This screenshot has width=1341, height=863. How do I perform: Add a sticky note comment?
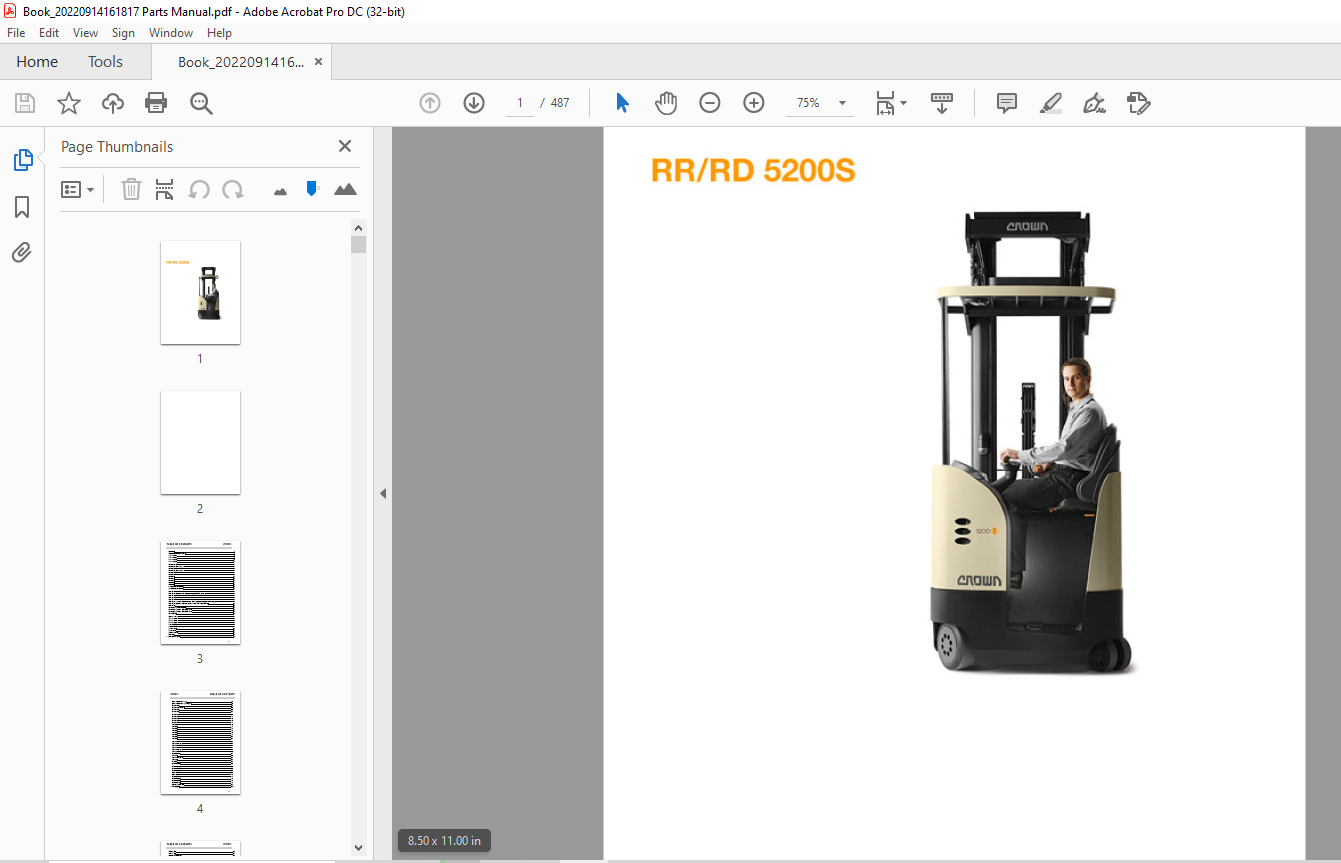tap(1007, 103)
